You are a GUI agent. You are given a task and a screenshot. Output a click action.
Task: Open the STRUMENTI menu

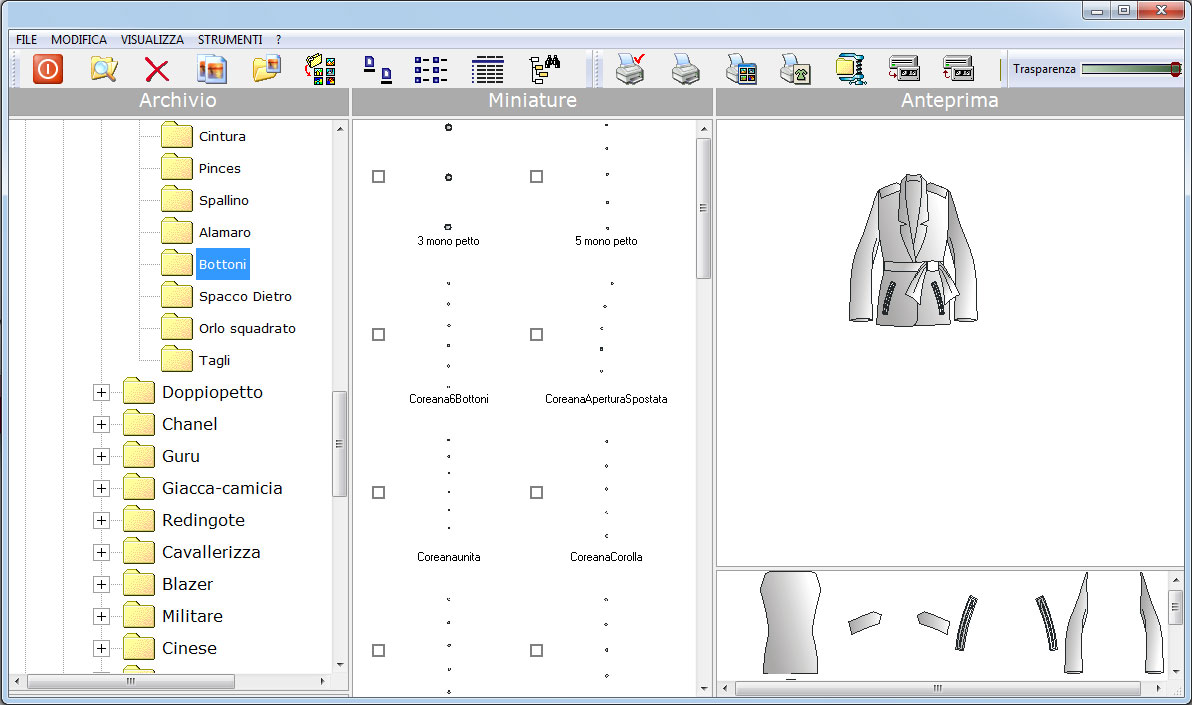[230, 40]
